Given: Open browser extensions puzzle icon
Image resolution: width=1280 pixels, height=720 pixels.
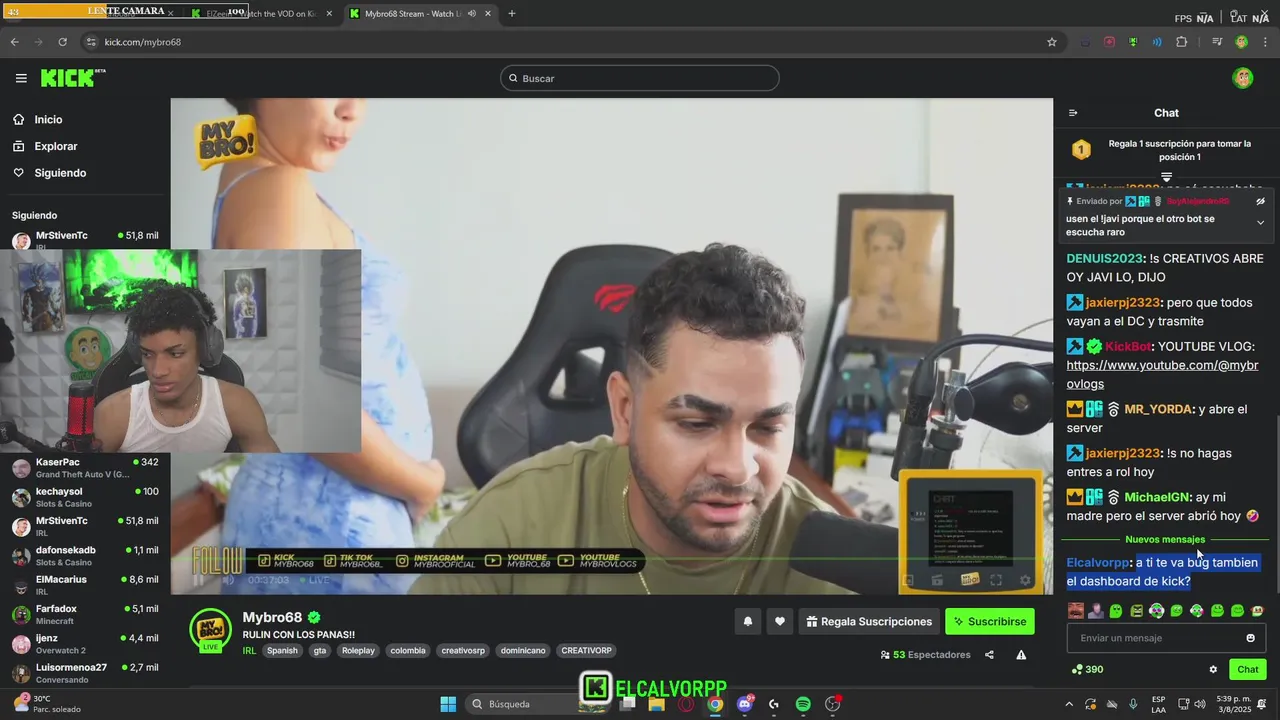Looking at the screenshot, I should pyautogui.click(x=1182, y=42).
